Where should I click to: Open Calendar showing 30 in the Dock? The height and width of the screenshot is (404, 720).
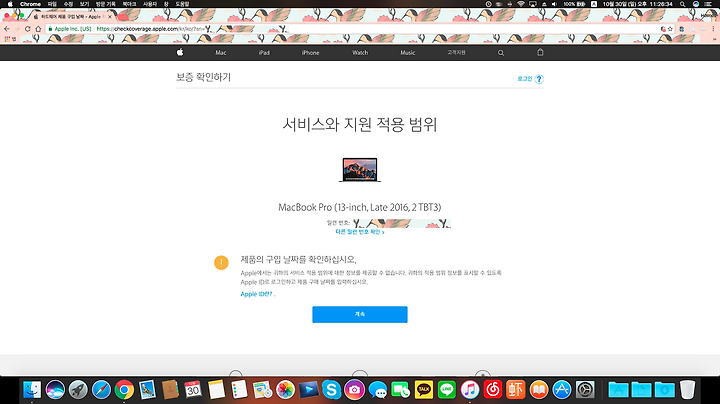coord(193,390)
